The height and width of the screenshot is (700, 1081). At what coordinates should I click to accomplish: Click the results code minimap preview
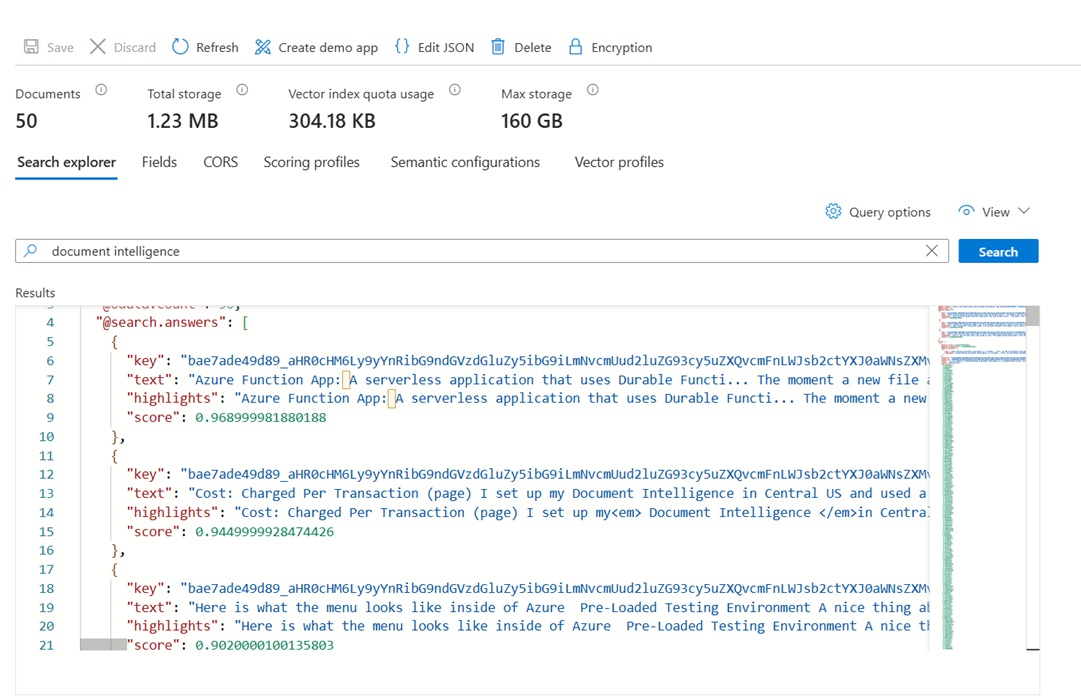pos(982,477)
